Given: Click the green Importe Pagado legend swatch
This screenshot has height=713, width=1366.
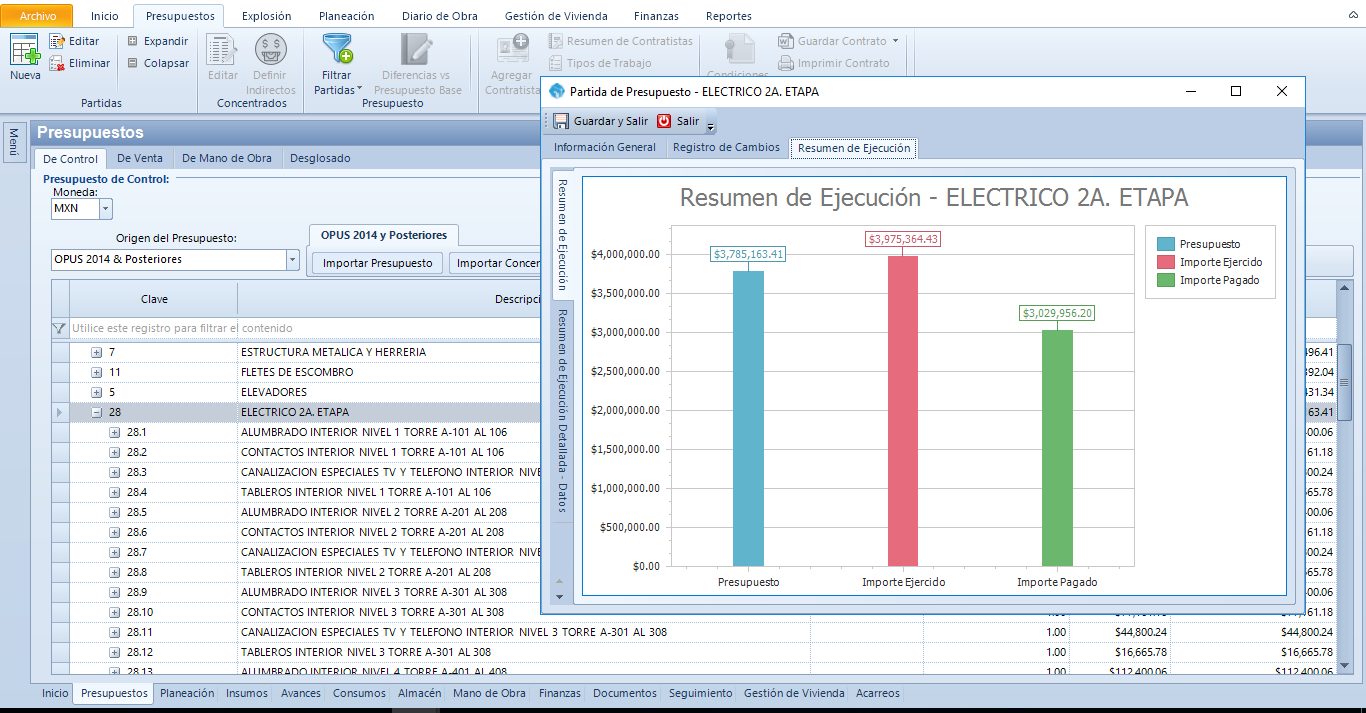Looking at the screenshot, I should click(1165, 280).
